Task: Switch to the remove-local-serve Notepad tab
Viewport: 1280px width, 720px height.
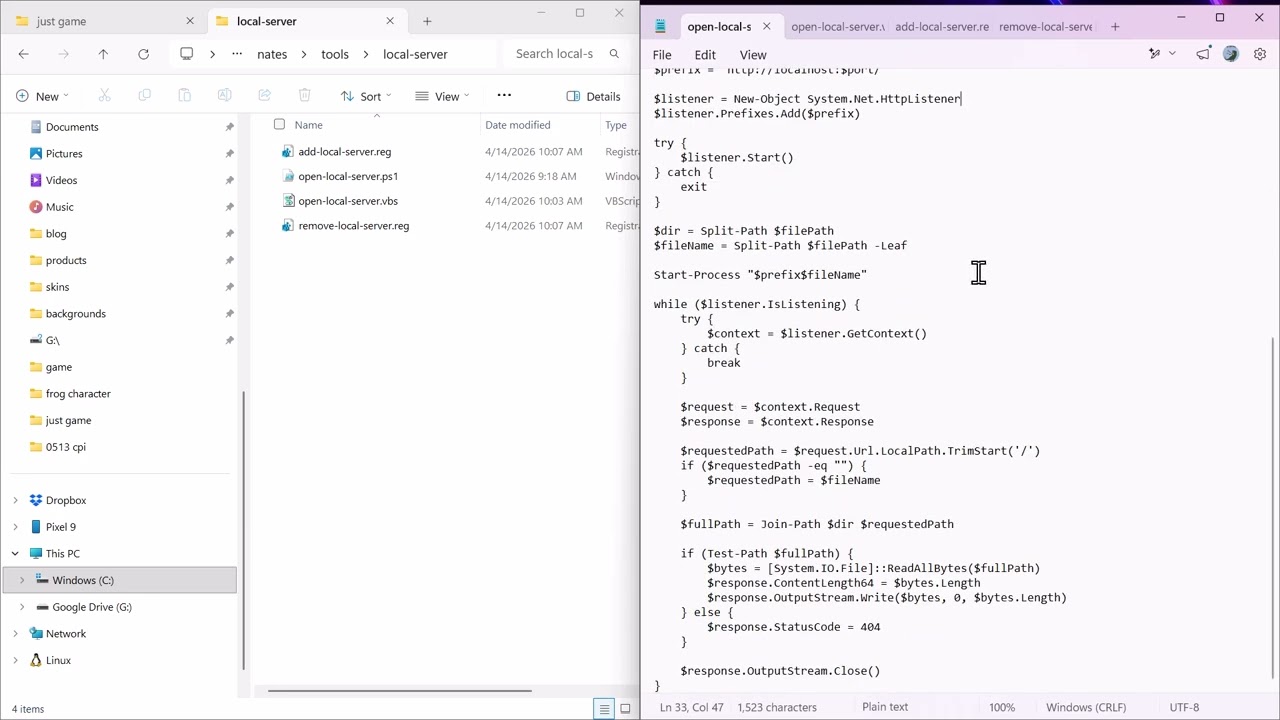Action: (1045, 27)
